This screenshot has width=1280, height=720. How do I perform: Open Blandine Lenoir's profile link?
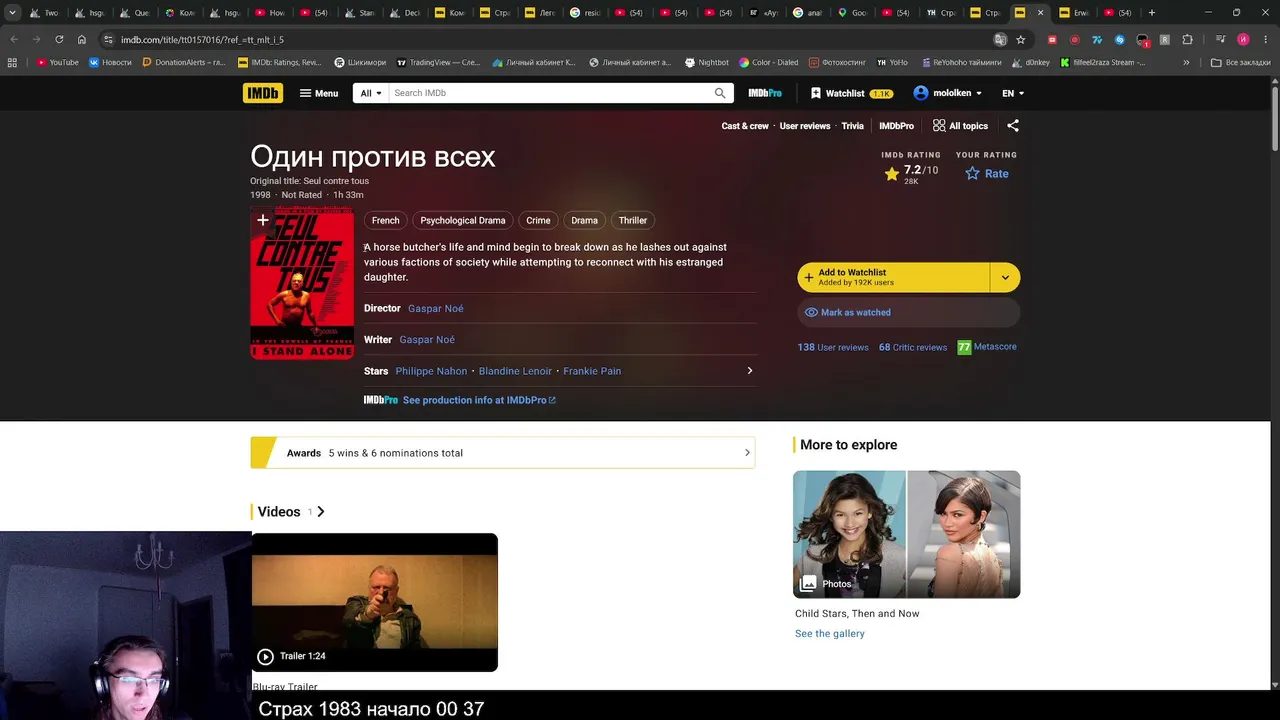click(x=515, y=371)
